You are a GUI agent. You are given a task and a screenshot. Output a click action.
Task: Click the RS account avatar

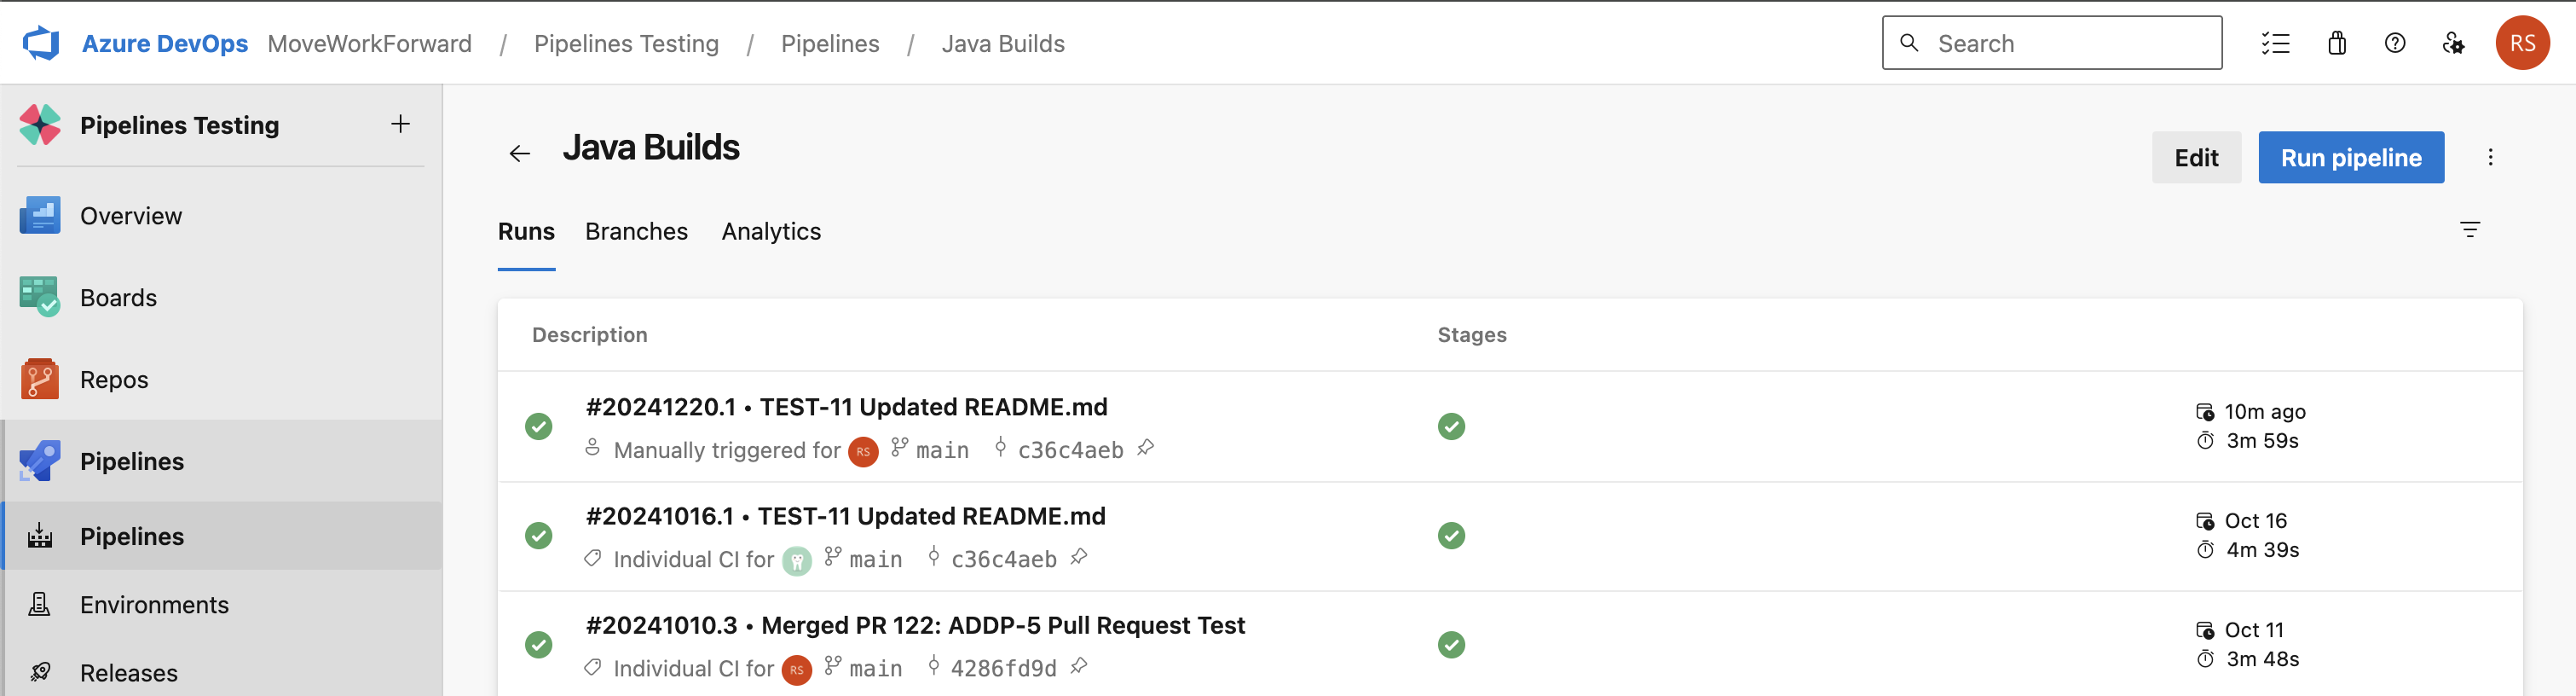tap(2522, 43)
